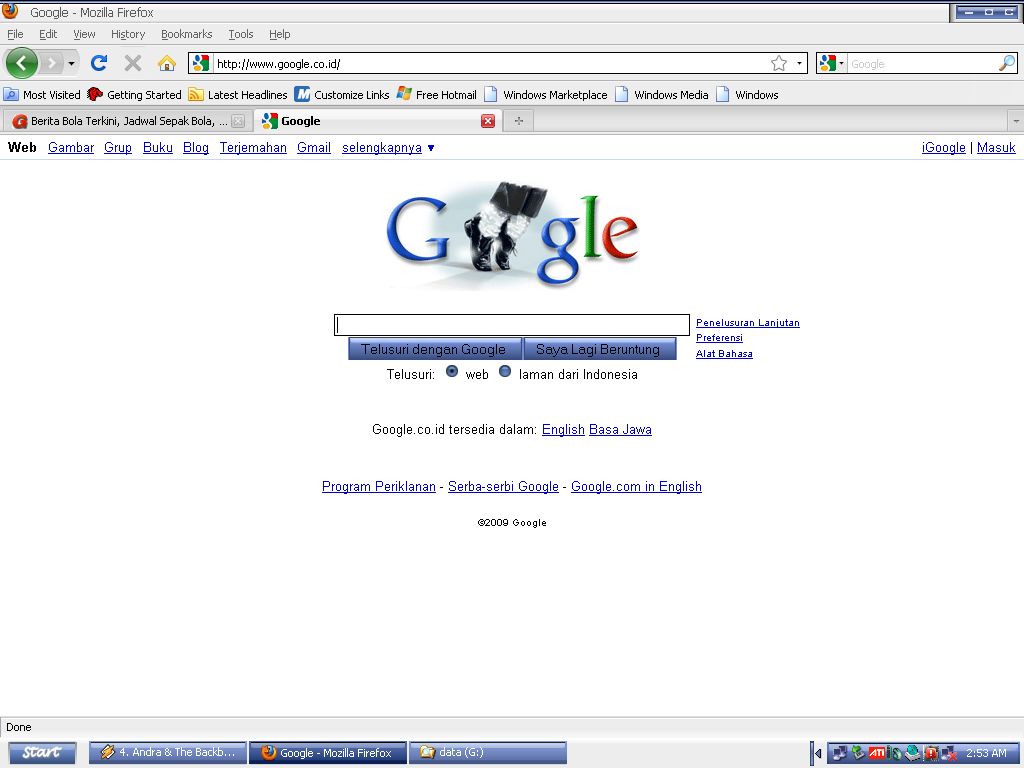Open the View menu
The height and width of the screenshot is (768, 1024).
[84, 34]
